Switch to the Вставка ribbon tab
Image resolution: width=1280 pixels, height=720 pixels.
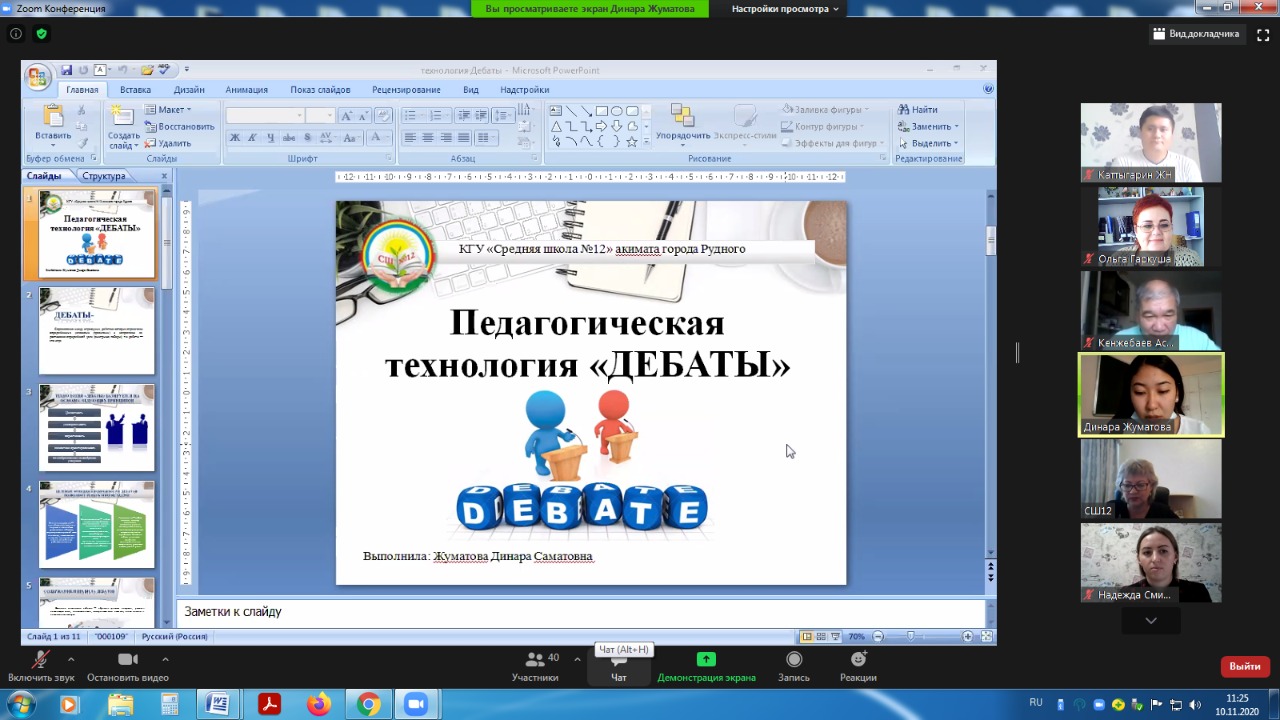135,90
